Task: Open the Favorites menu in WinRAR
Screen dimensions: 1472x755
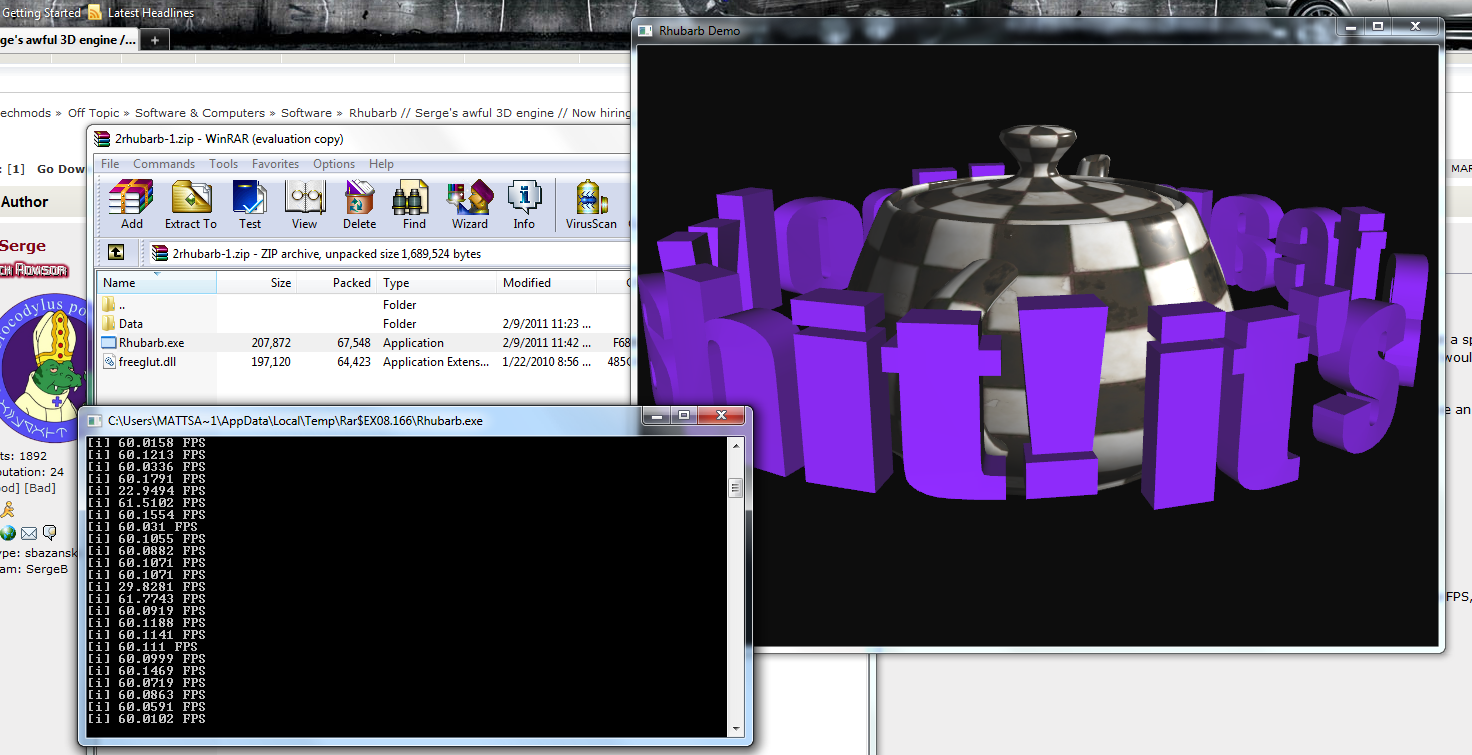Action: (x=275, y=164)
